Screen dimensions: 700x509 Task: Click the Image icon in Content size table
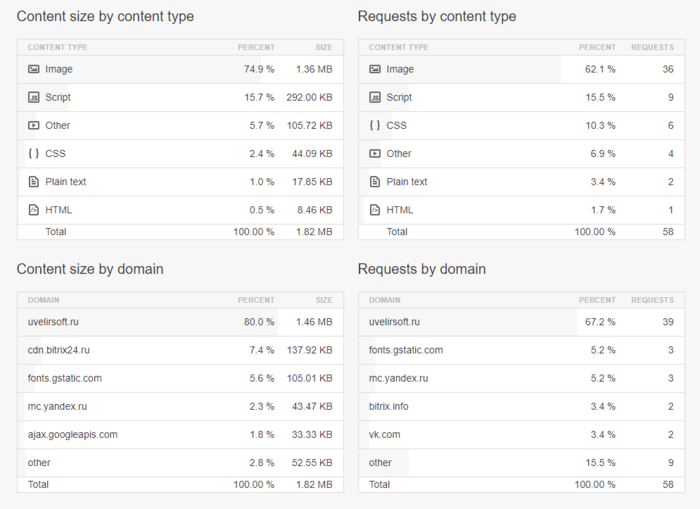[x=33, y=69]
